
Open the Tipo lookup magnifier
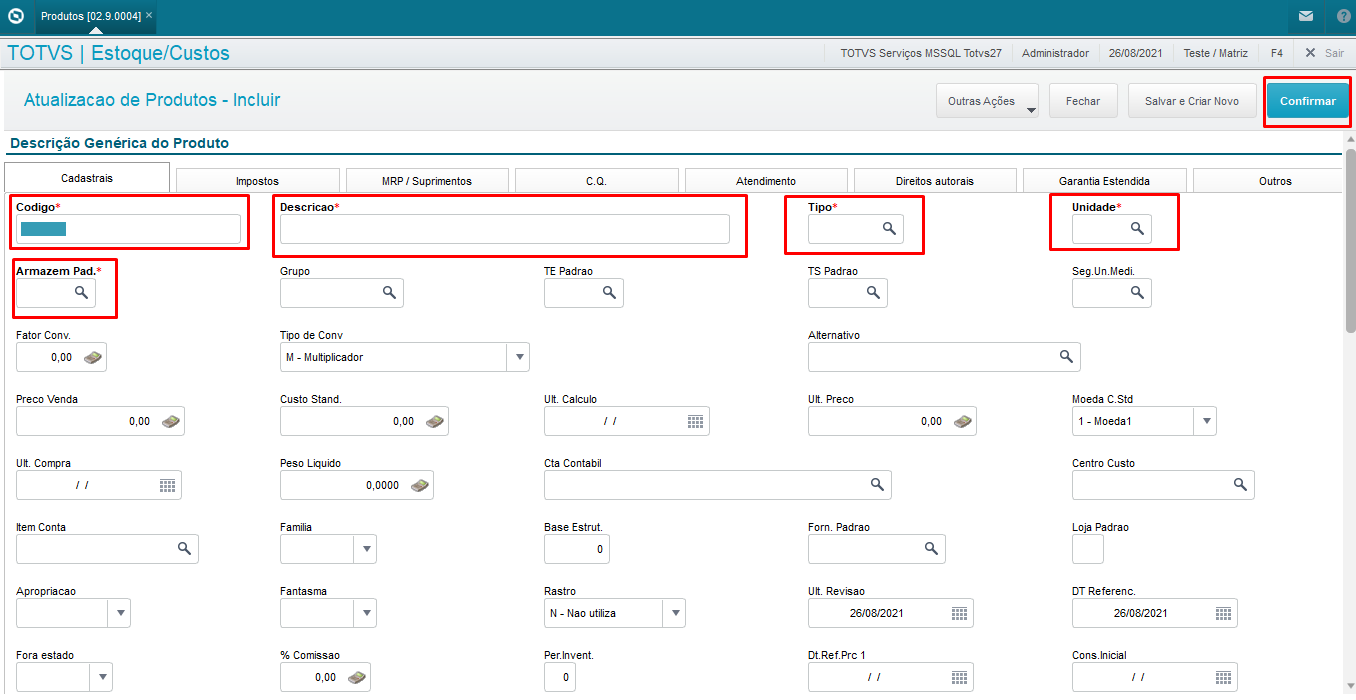point(889,229)
